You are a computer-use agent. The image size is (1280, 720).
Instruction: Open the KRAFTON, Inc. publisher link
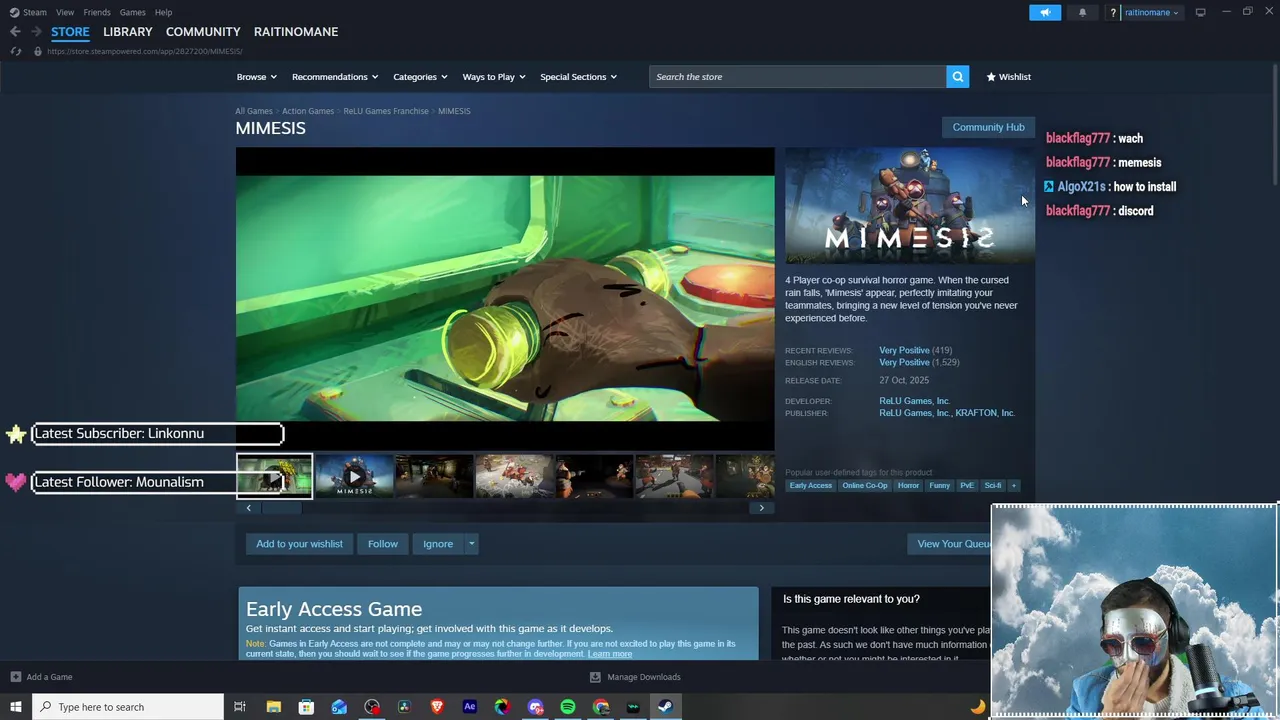(x=985, y=413)
